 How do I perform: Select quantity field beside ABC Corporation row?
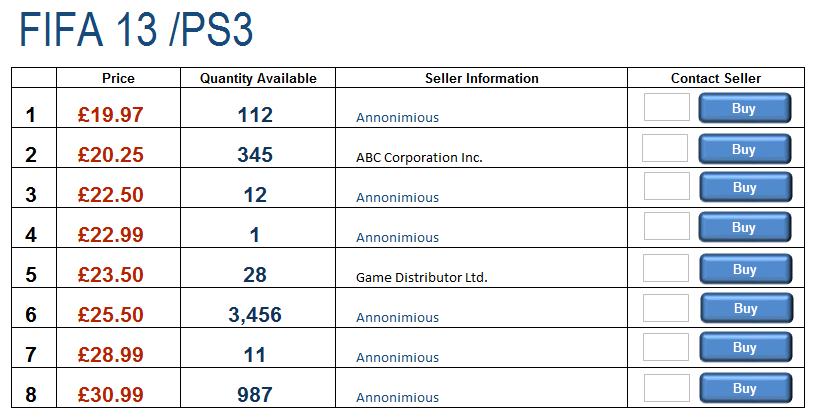point(665,148)
